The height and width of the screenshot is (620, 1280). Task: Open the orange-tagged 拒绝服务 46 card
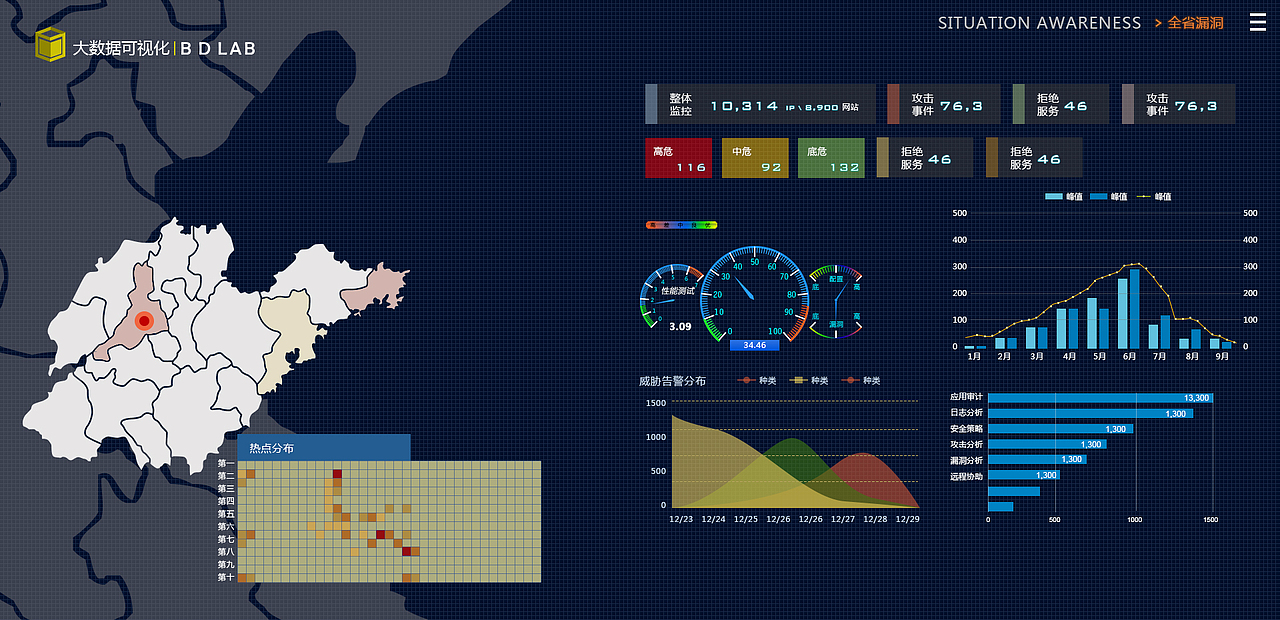pyautogui.click(x=1034, y=158)
